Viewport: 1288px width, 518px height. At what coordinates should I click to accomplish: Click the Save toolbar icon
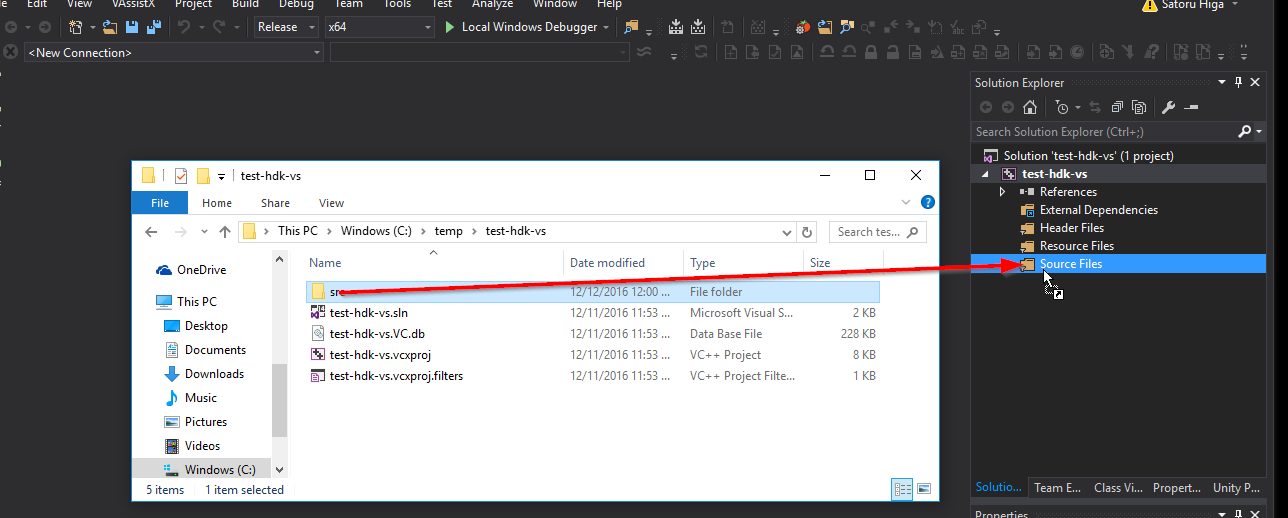click(x=131, y=27)
